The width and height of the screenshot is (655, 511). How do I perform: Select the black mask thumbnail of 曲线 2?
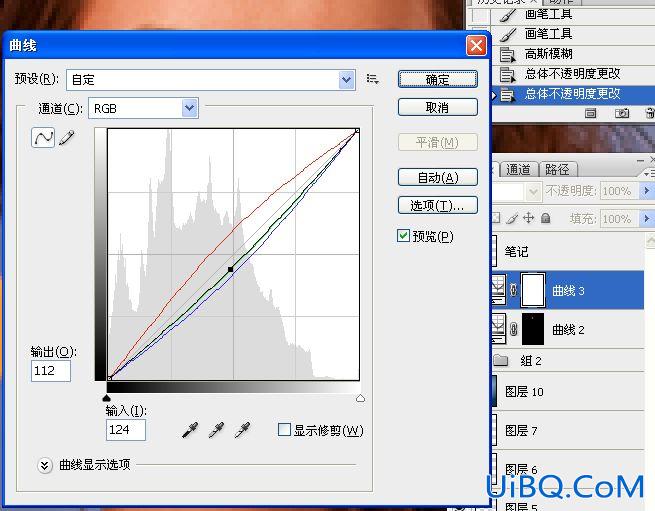coord(533,329)
